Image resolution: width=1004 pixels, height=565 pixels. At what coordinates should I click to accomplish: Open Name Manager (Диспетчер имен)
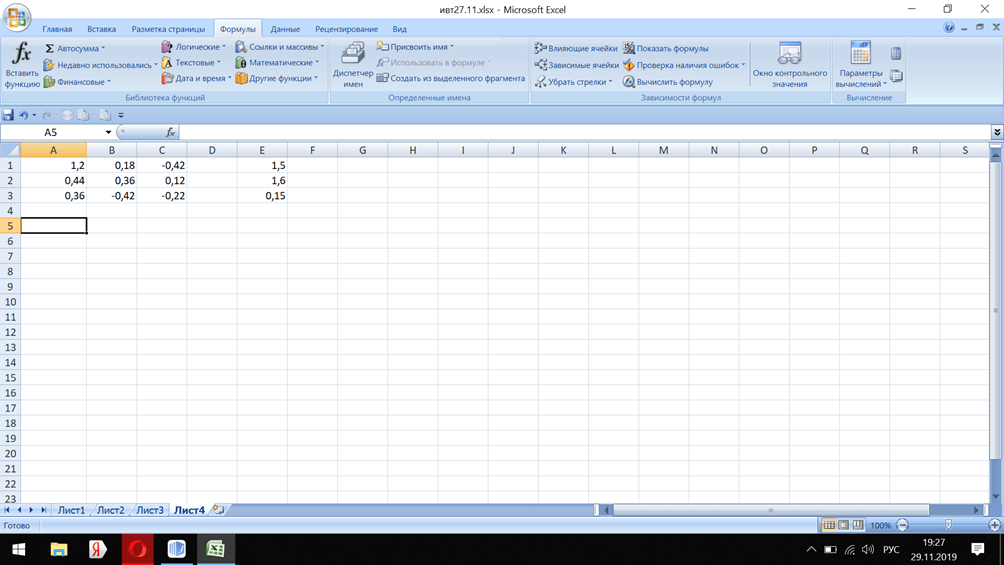(x=352, y=64)
